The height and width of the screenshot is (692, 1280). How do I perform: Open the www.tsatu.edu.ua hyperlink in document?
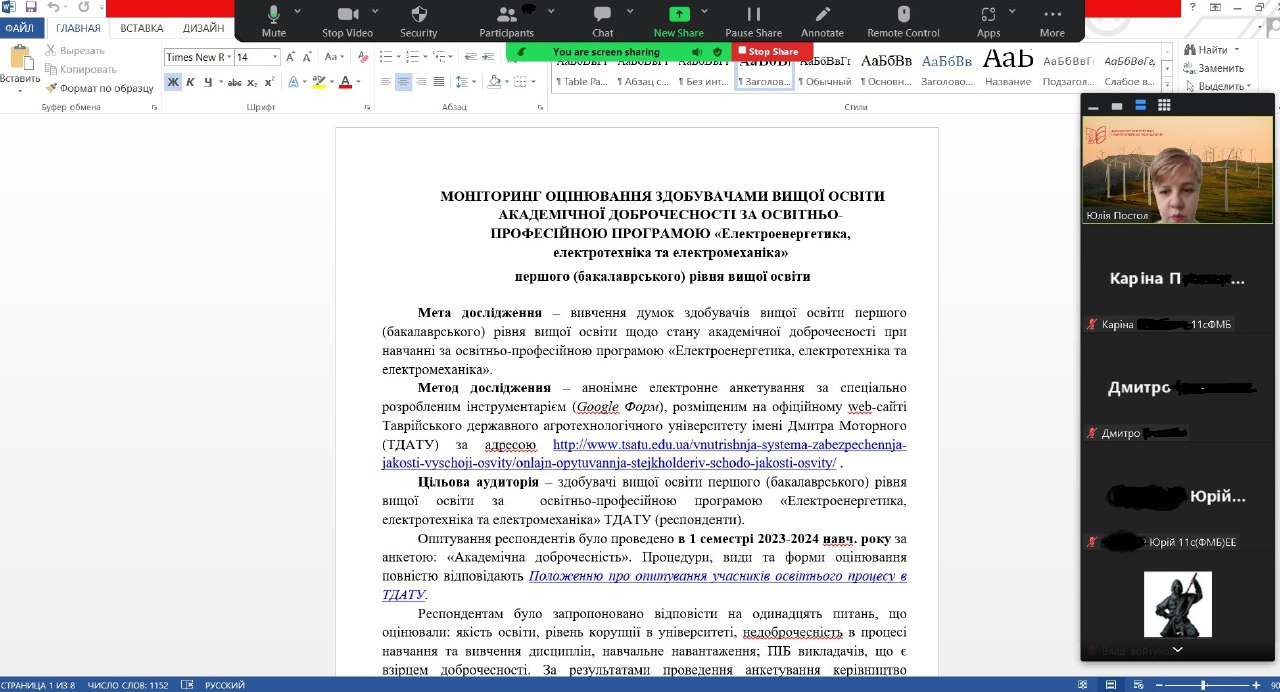pyautogui.click(x=644, y=453)
